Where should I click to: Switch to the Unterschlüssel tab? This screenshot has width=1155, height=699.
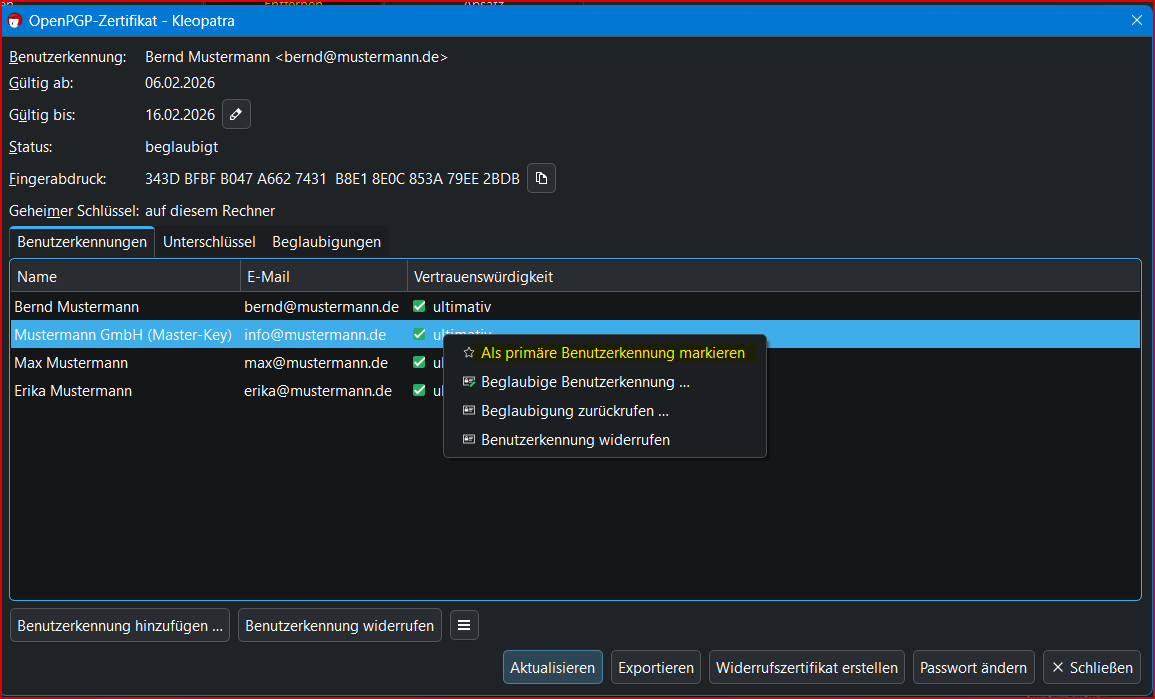click(209, 242)
